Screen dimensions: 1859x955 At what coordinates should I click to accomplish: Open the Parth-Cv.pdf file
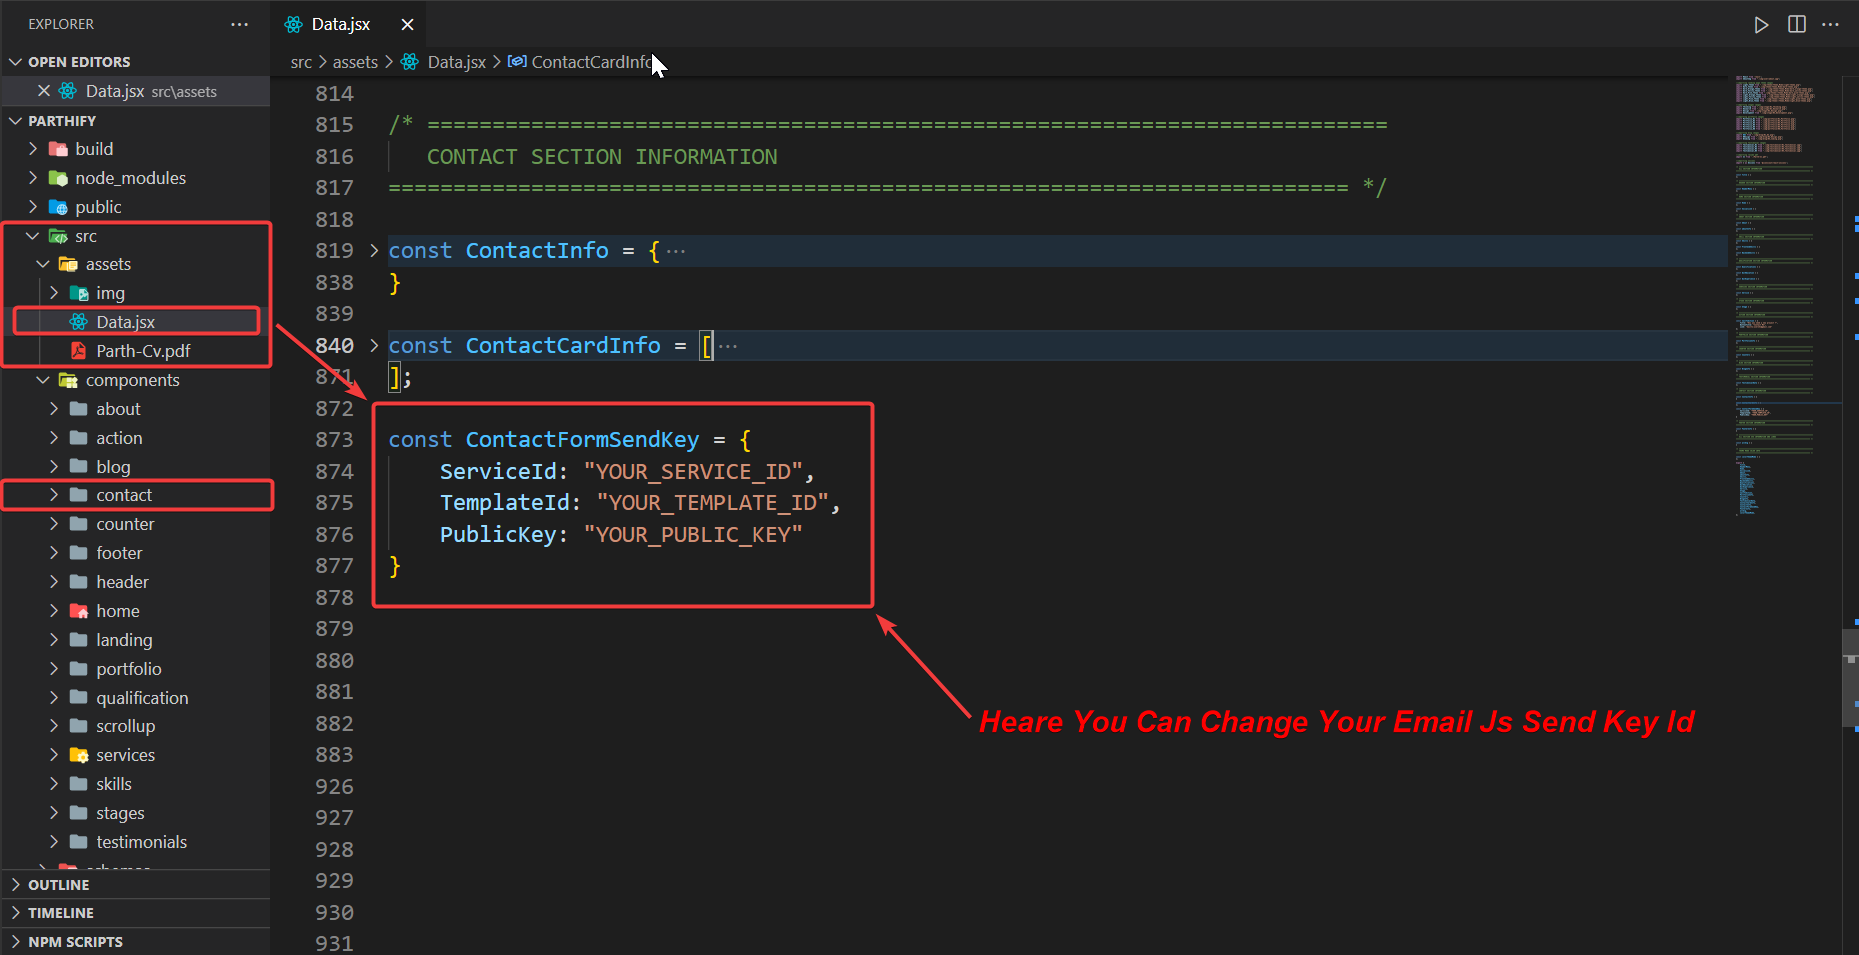click(143, 351)
